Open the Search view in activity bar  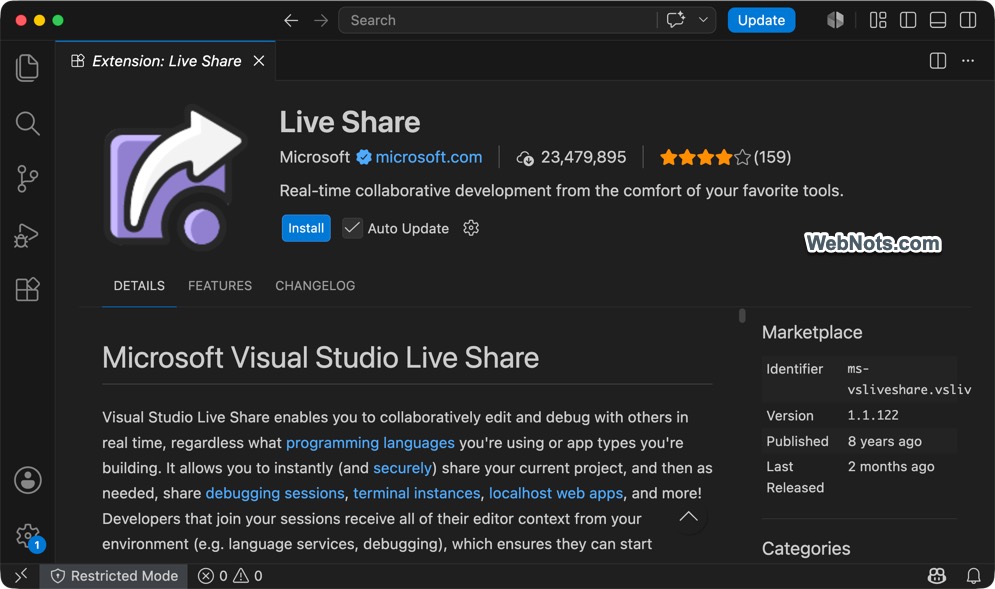27,123
